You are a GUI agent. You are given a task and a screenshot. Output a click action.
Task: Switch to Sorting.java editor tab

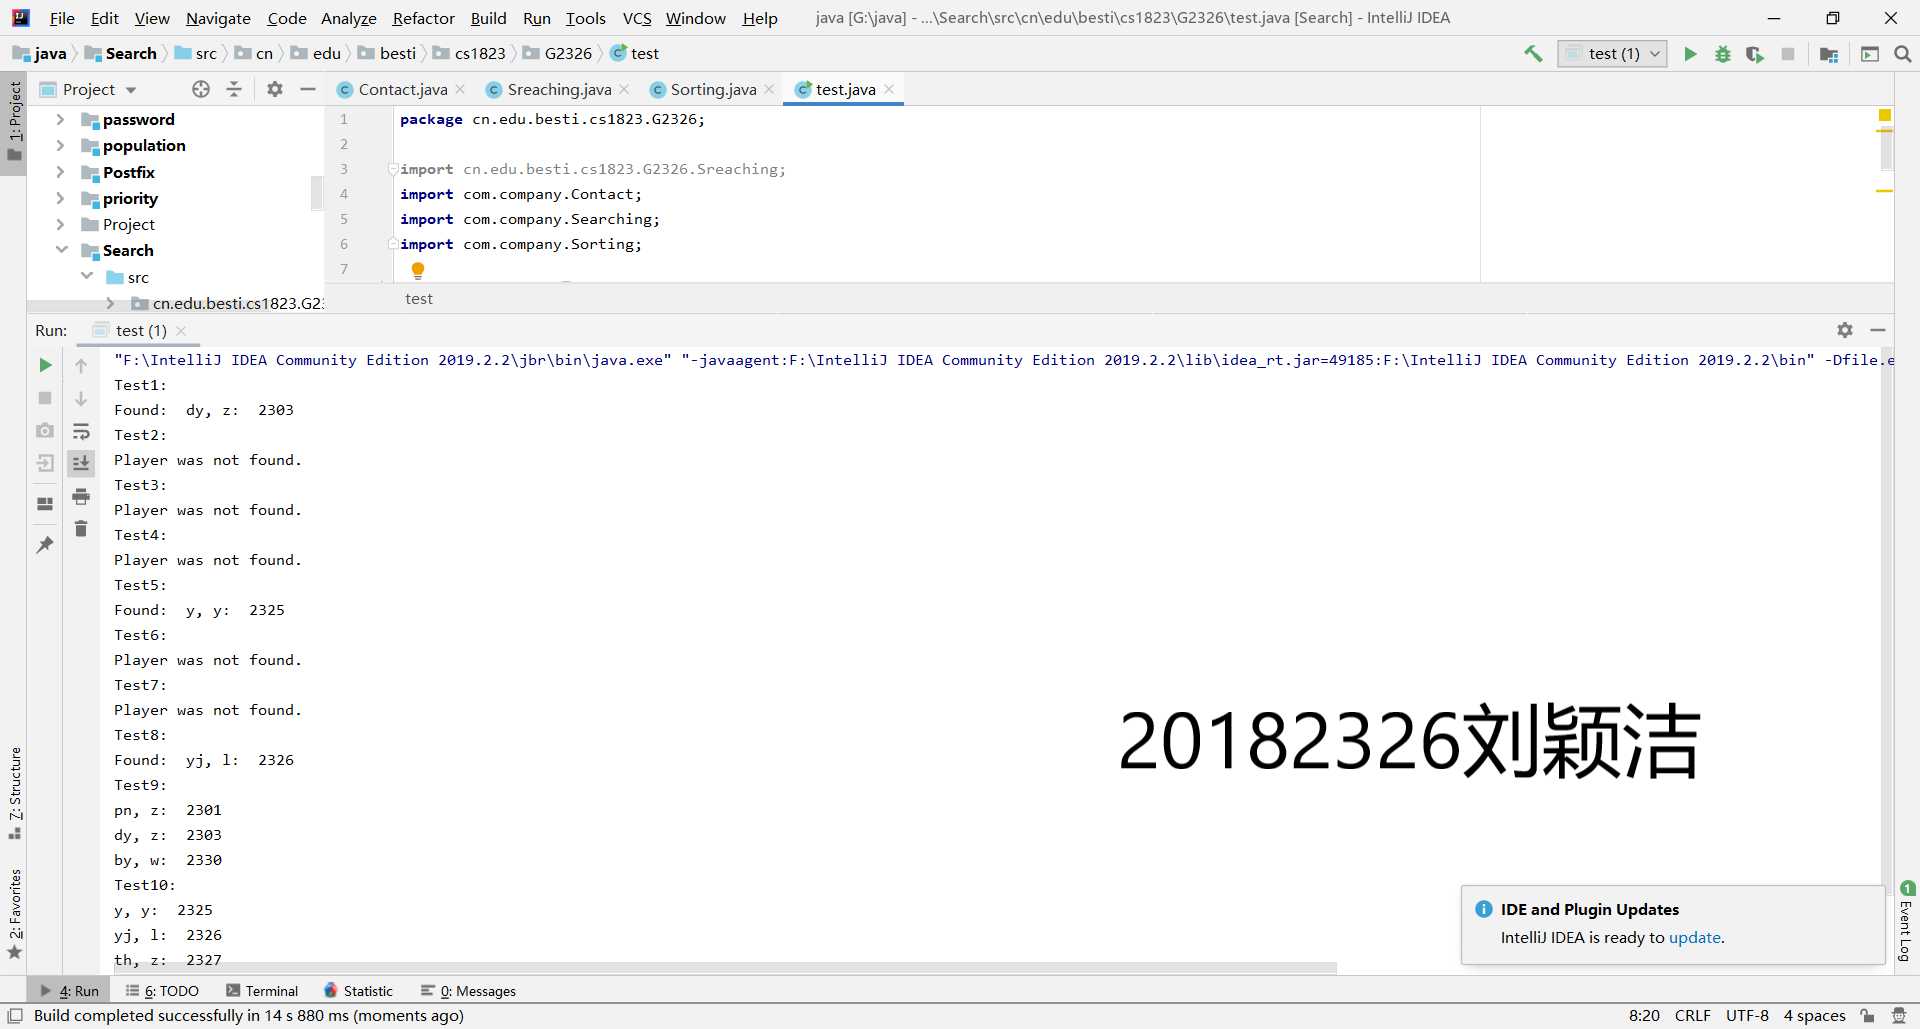pos(712,89)
